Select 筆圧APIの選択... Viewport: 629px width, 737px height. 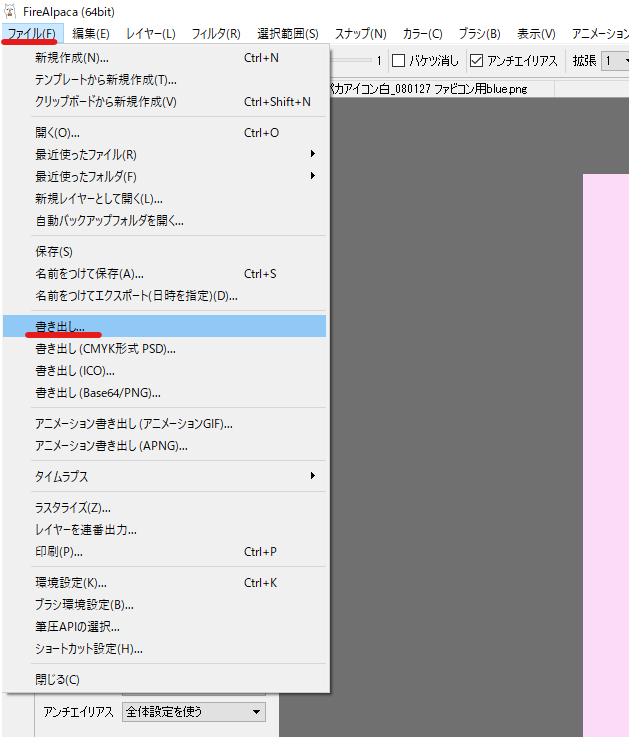(164, 627)
